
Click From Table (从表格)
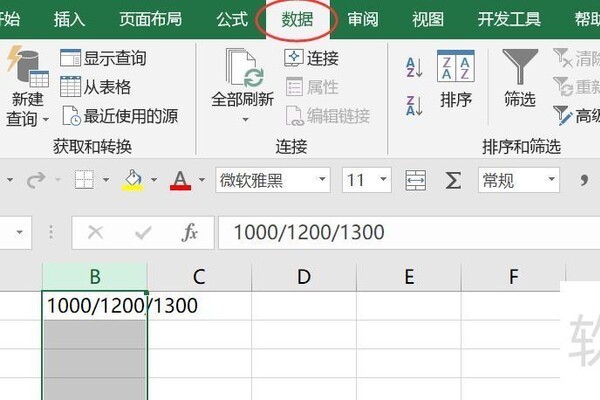96,87
